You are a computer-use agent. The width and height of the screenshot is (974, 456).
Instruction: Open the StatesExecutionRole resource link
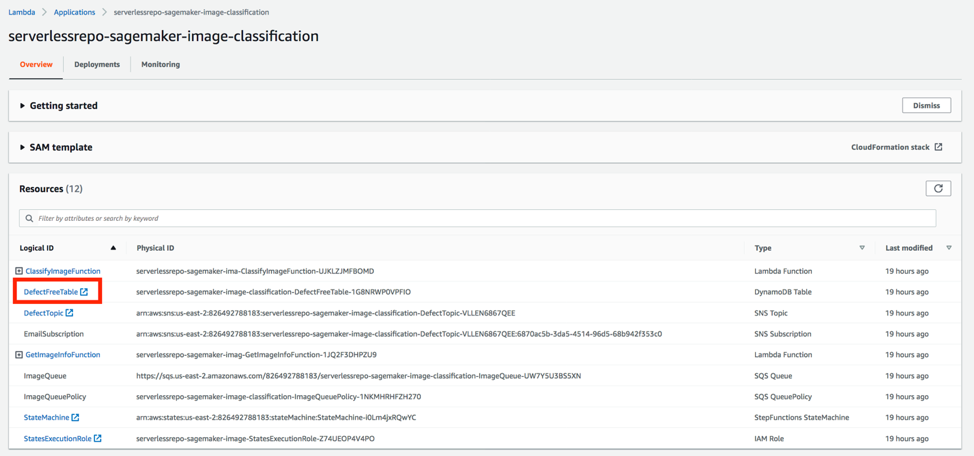(x=58, y=439)
